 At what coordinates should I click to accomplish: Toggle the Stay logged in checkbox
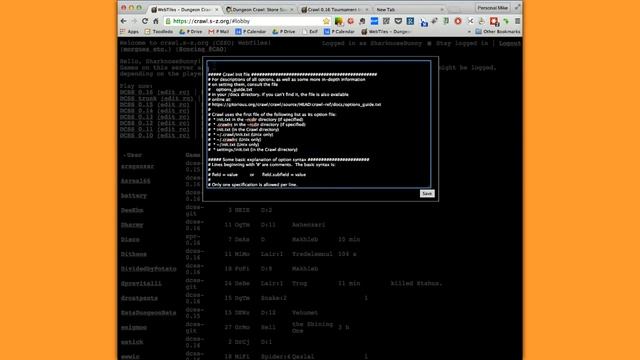tap(429, 43)
